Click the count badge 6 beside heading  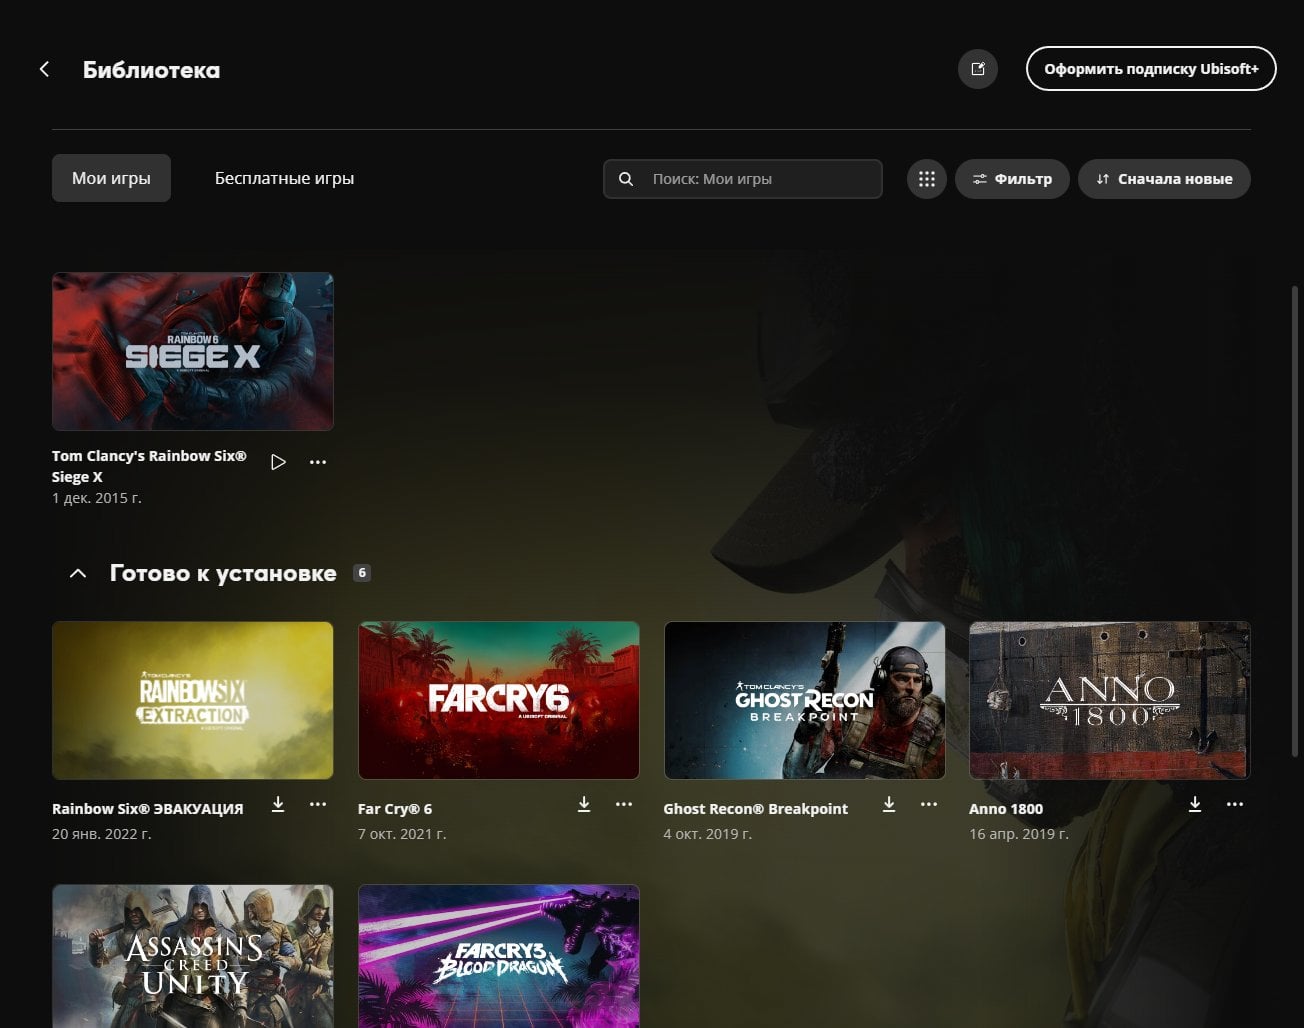362,573
